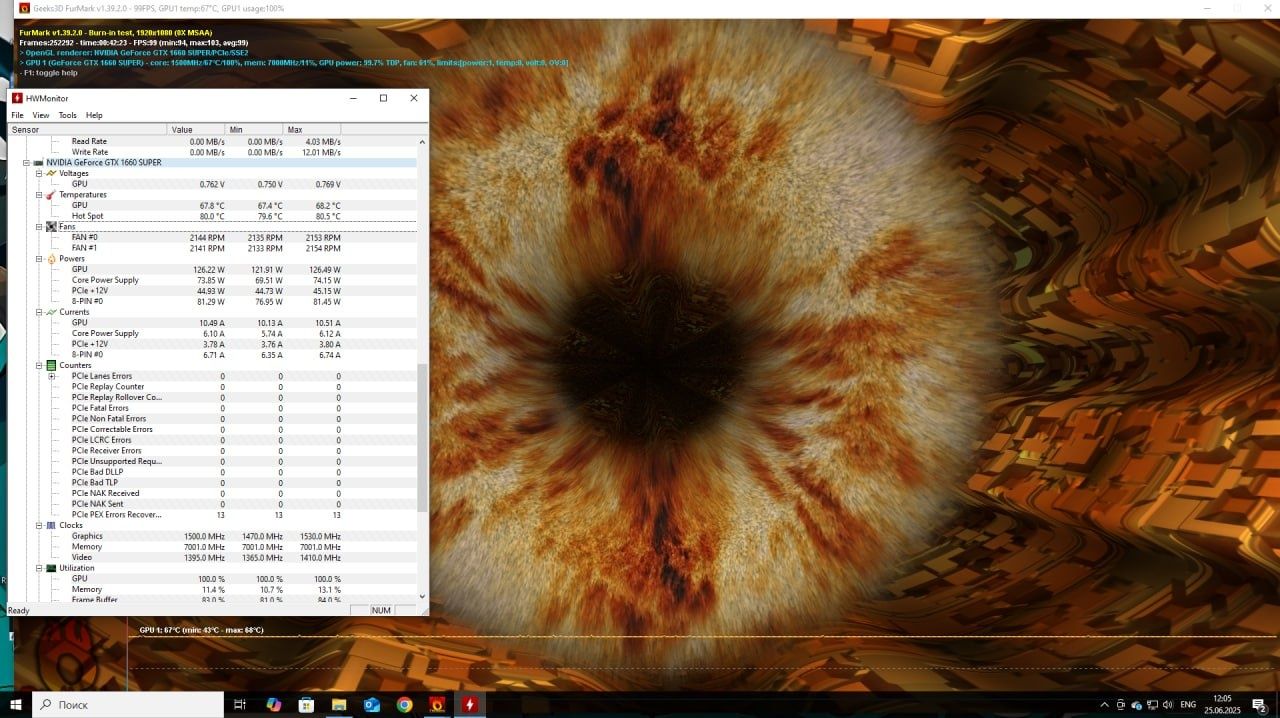This screenshot has width=1280, height=718.
Task: Click the Max column header
Action: coord(313,130)
